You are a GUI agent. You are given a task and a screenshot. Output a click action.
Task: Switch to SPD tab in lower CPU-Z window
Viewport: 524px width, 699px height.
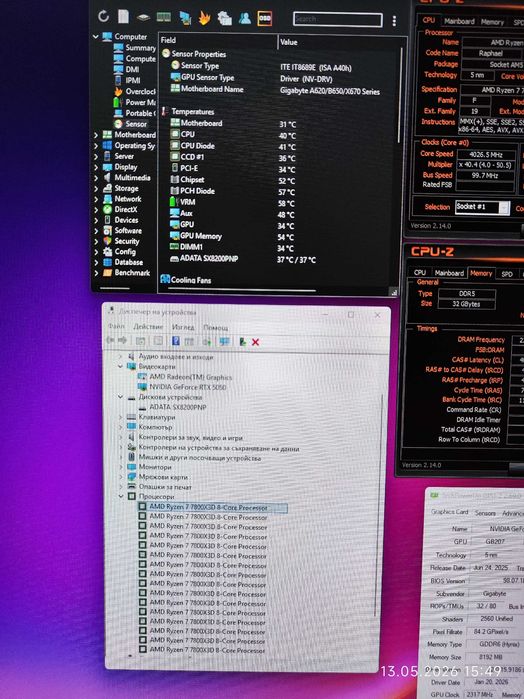click(507, 274)
